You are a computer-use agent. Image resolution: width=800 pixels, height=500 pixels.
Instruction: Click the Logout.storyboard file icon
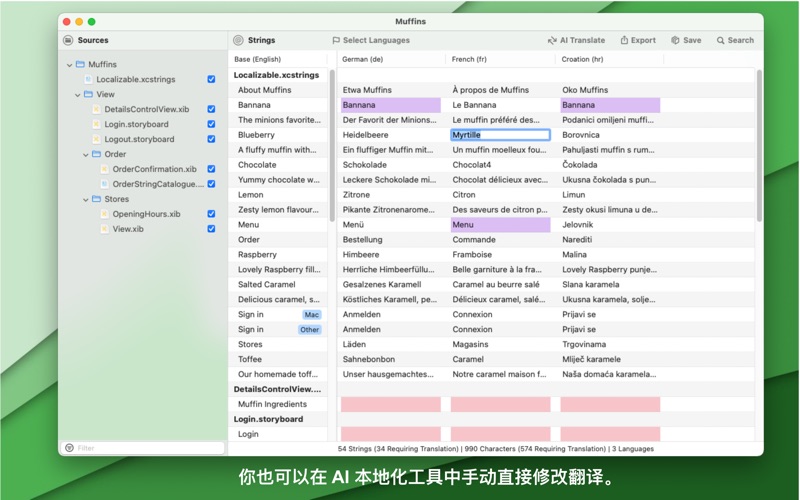(96, 139)
